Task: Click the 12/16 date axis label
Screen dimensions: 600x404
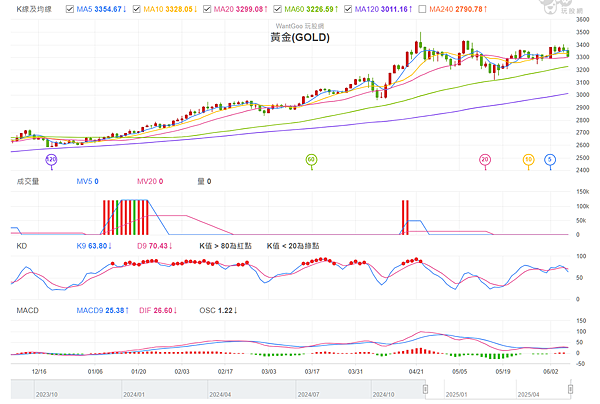Action: 39,371
